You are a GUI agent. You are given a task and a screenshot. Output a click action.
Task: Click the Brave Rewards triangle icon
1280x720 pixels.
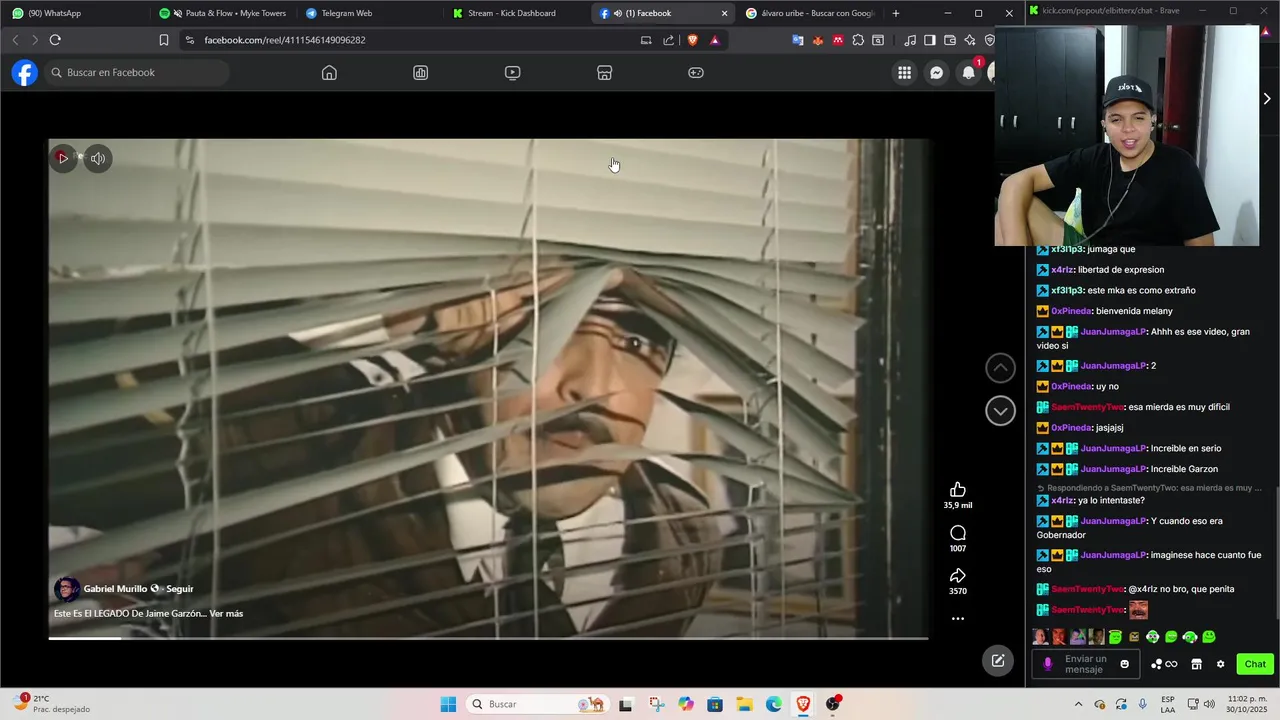point(715,40)
